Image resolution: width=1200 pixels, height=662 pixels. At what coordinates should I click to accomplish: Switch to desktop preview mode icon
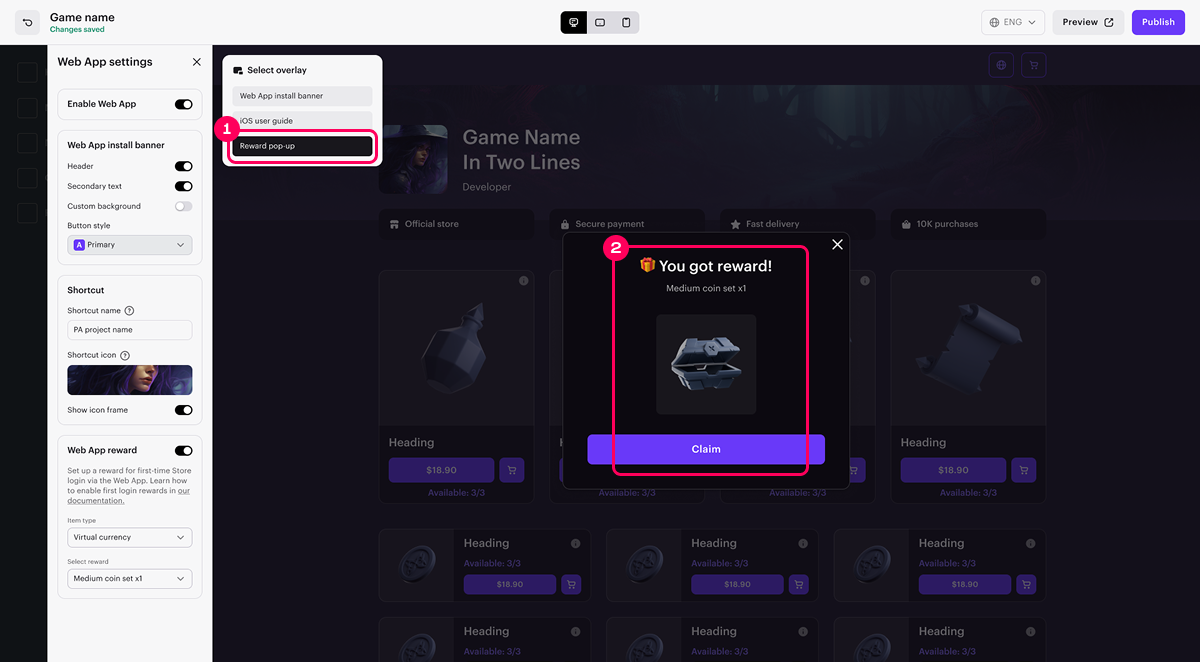pyautogui.click(x=574, y=22)
